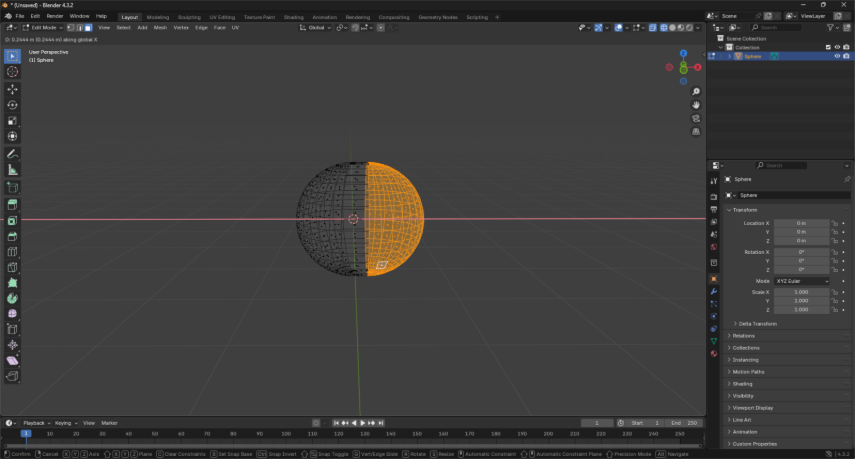Open the Render menu
The height and width of the screenshot is (459, 856).
point(55,17)
